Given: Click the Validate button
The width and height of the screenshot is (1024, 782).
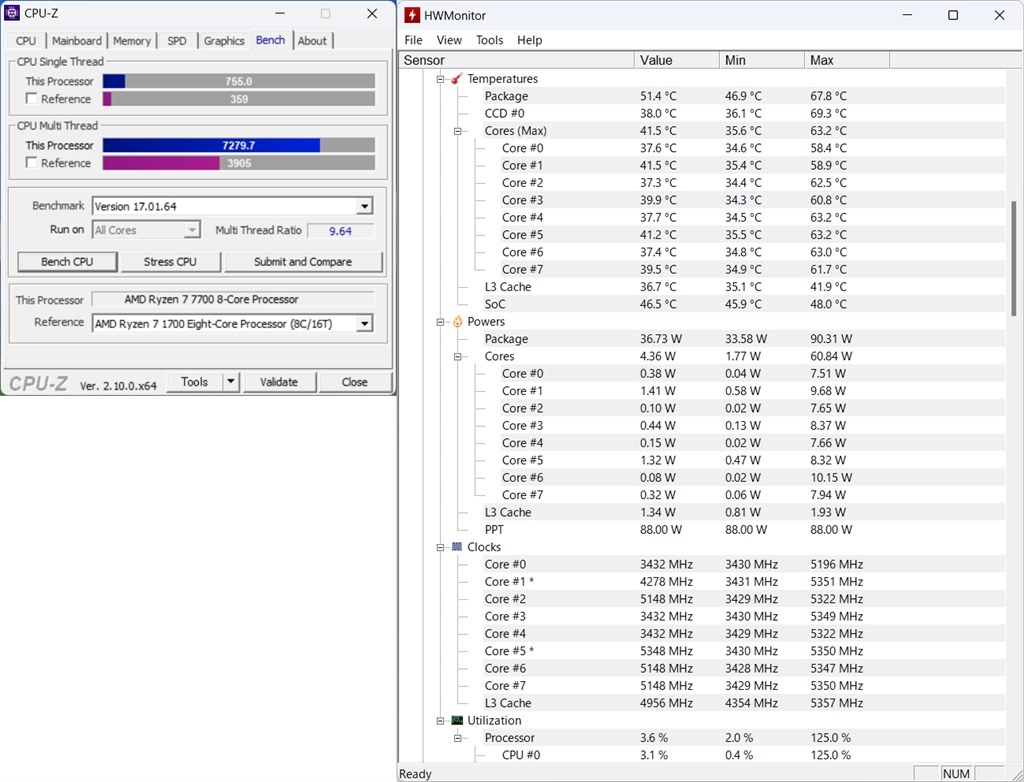Looking at the screenshot, I should [x=279, y=382].
